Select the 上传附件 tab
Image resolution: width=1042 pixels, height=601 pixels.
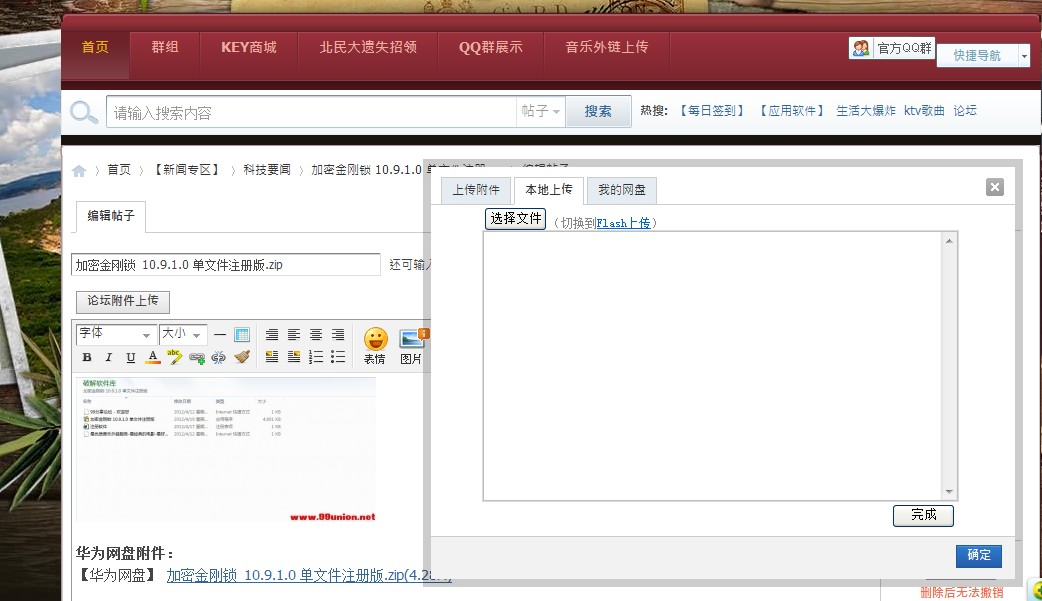(475, 190)
